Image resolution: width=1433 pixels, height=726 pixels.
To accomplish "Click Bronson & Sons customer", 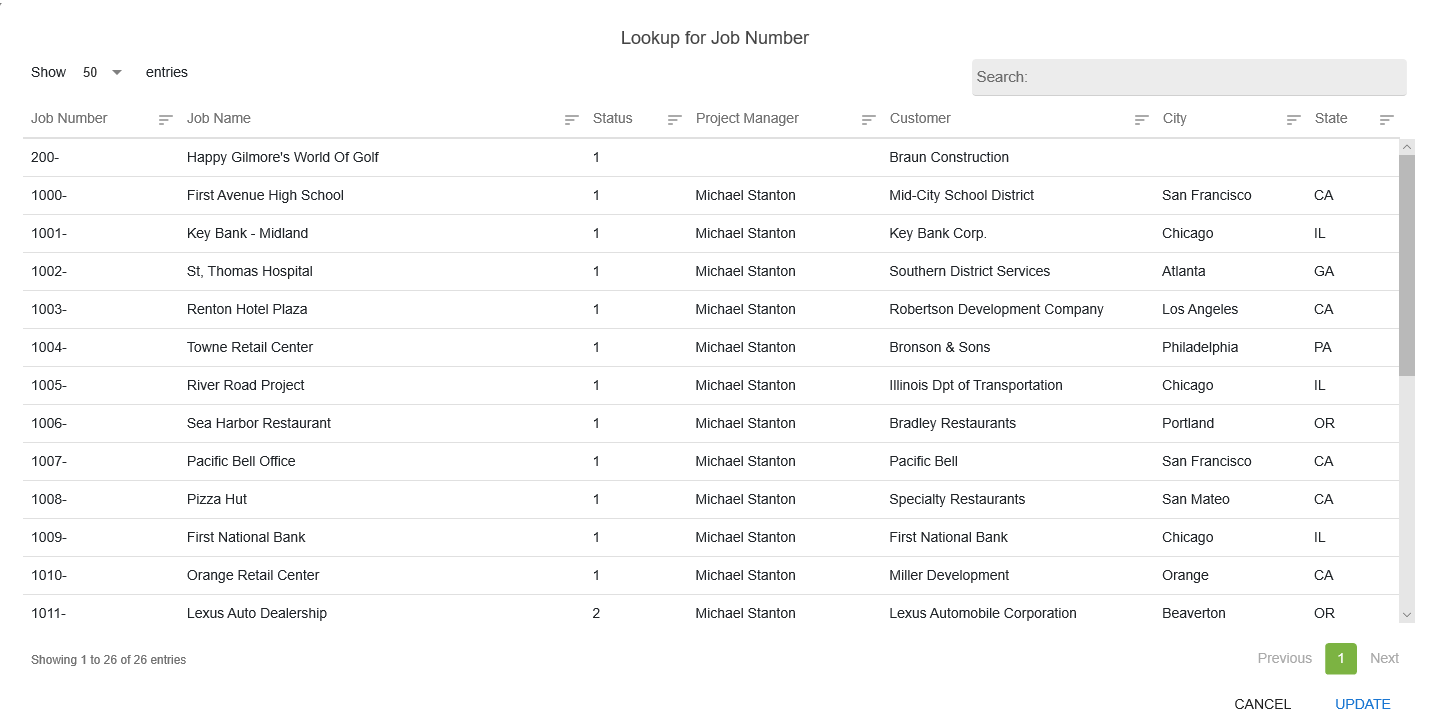I will pos(939,347).
